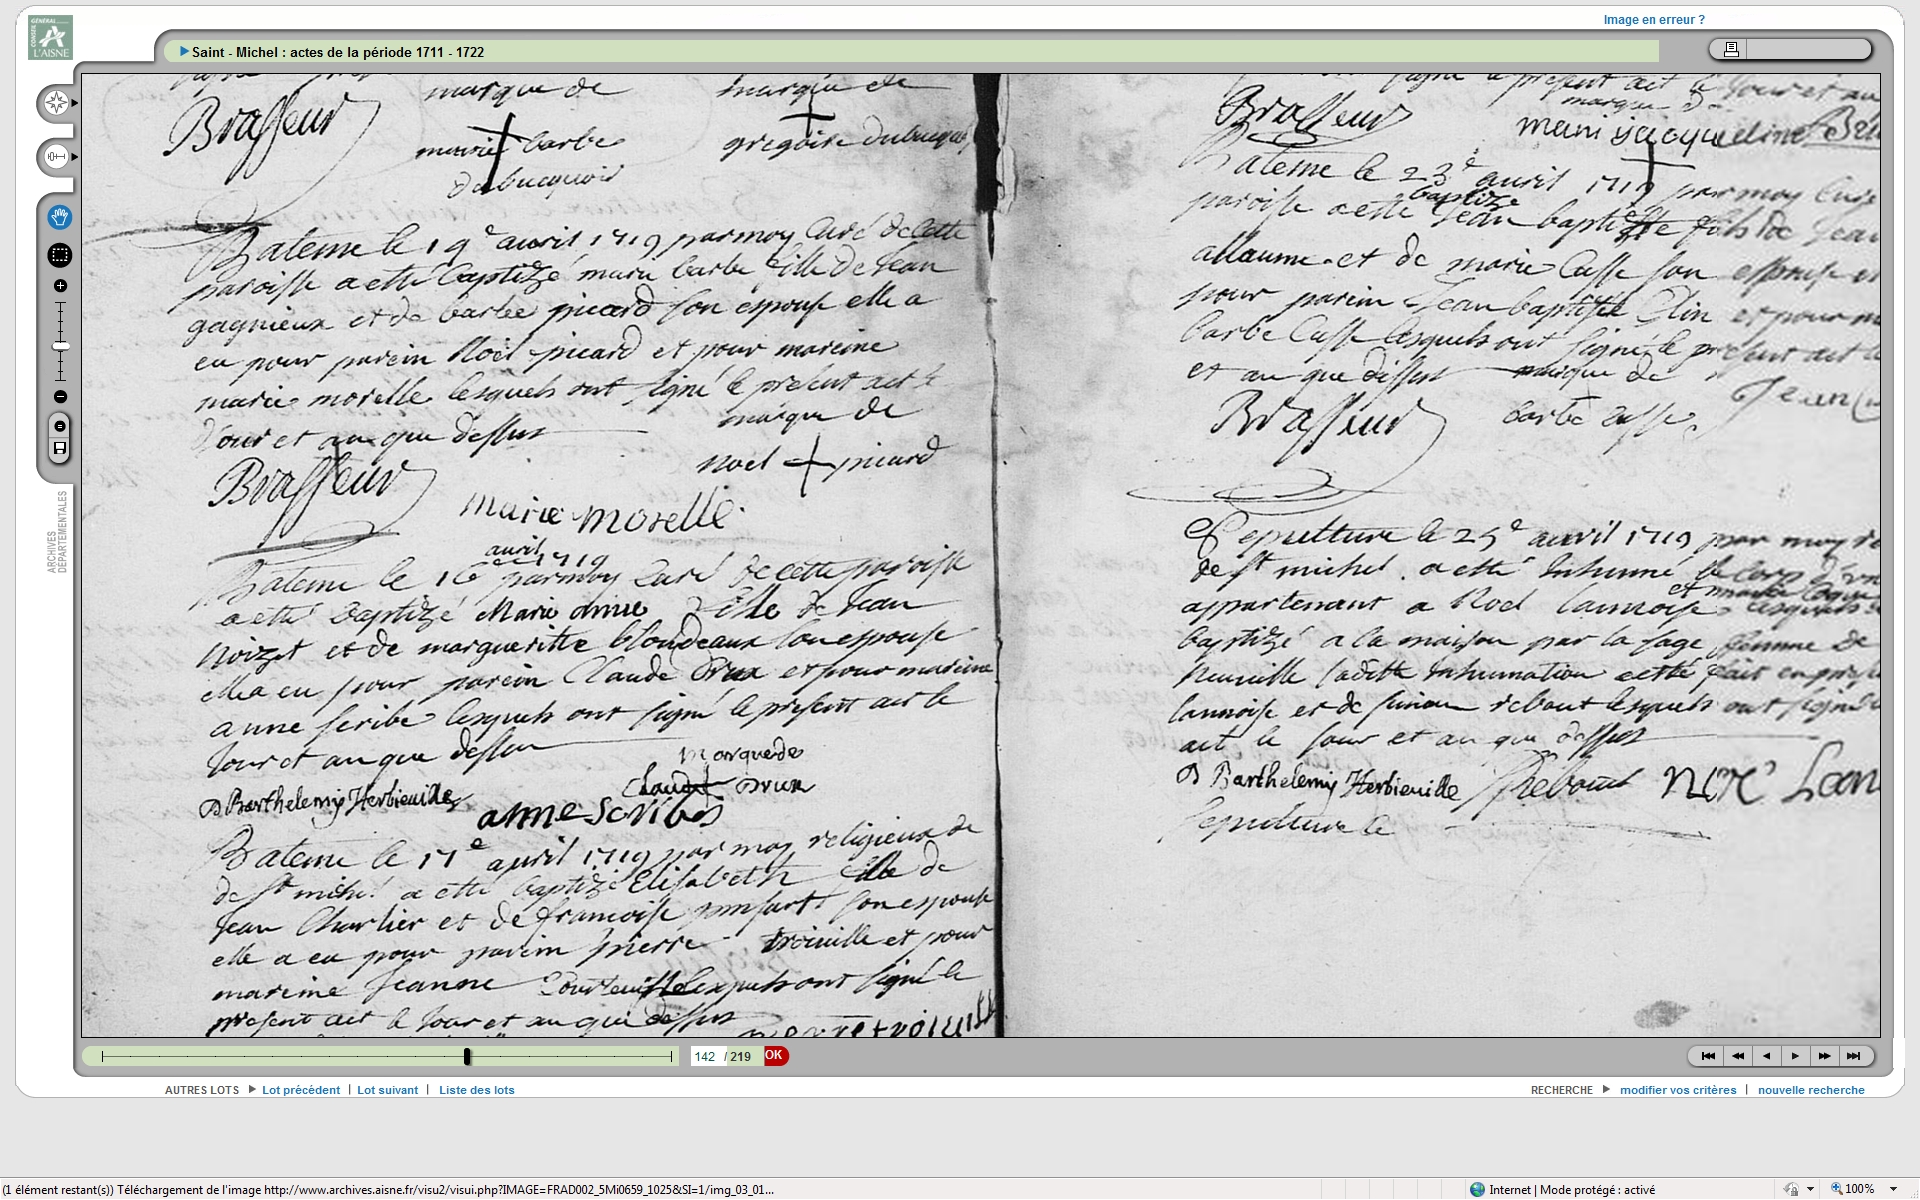Save image with floppy disk icon

point(60,449)
